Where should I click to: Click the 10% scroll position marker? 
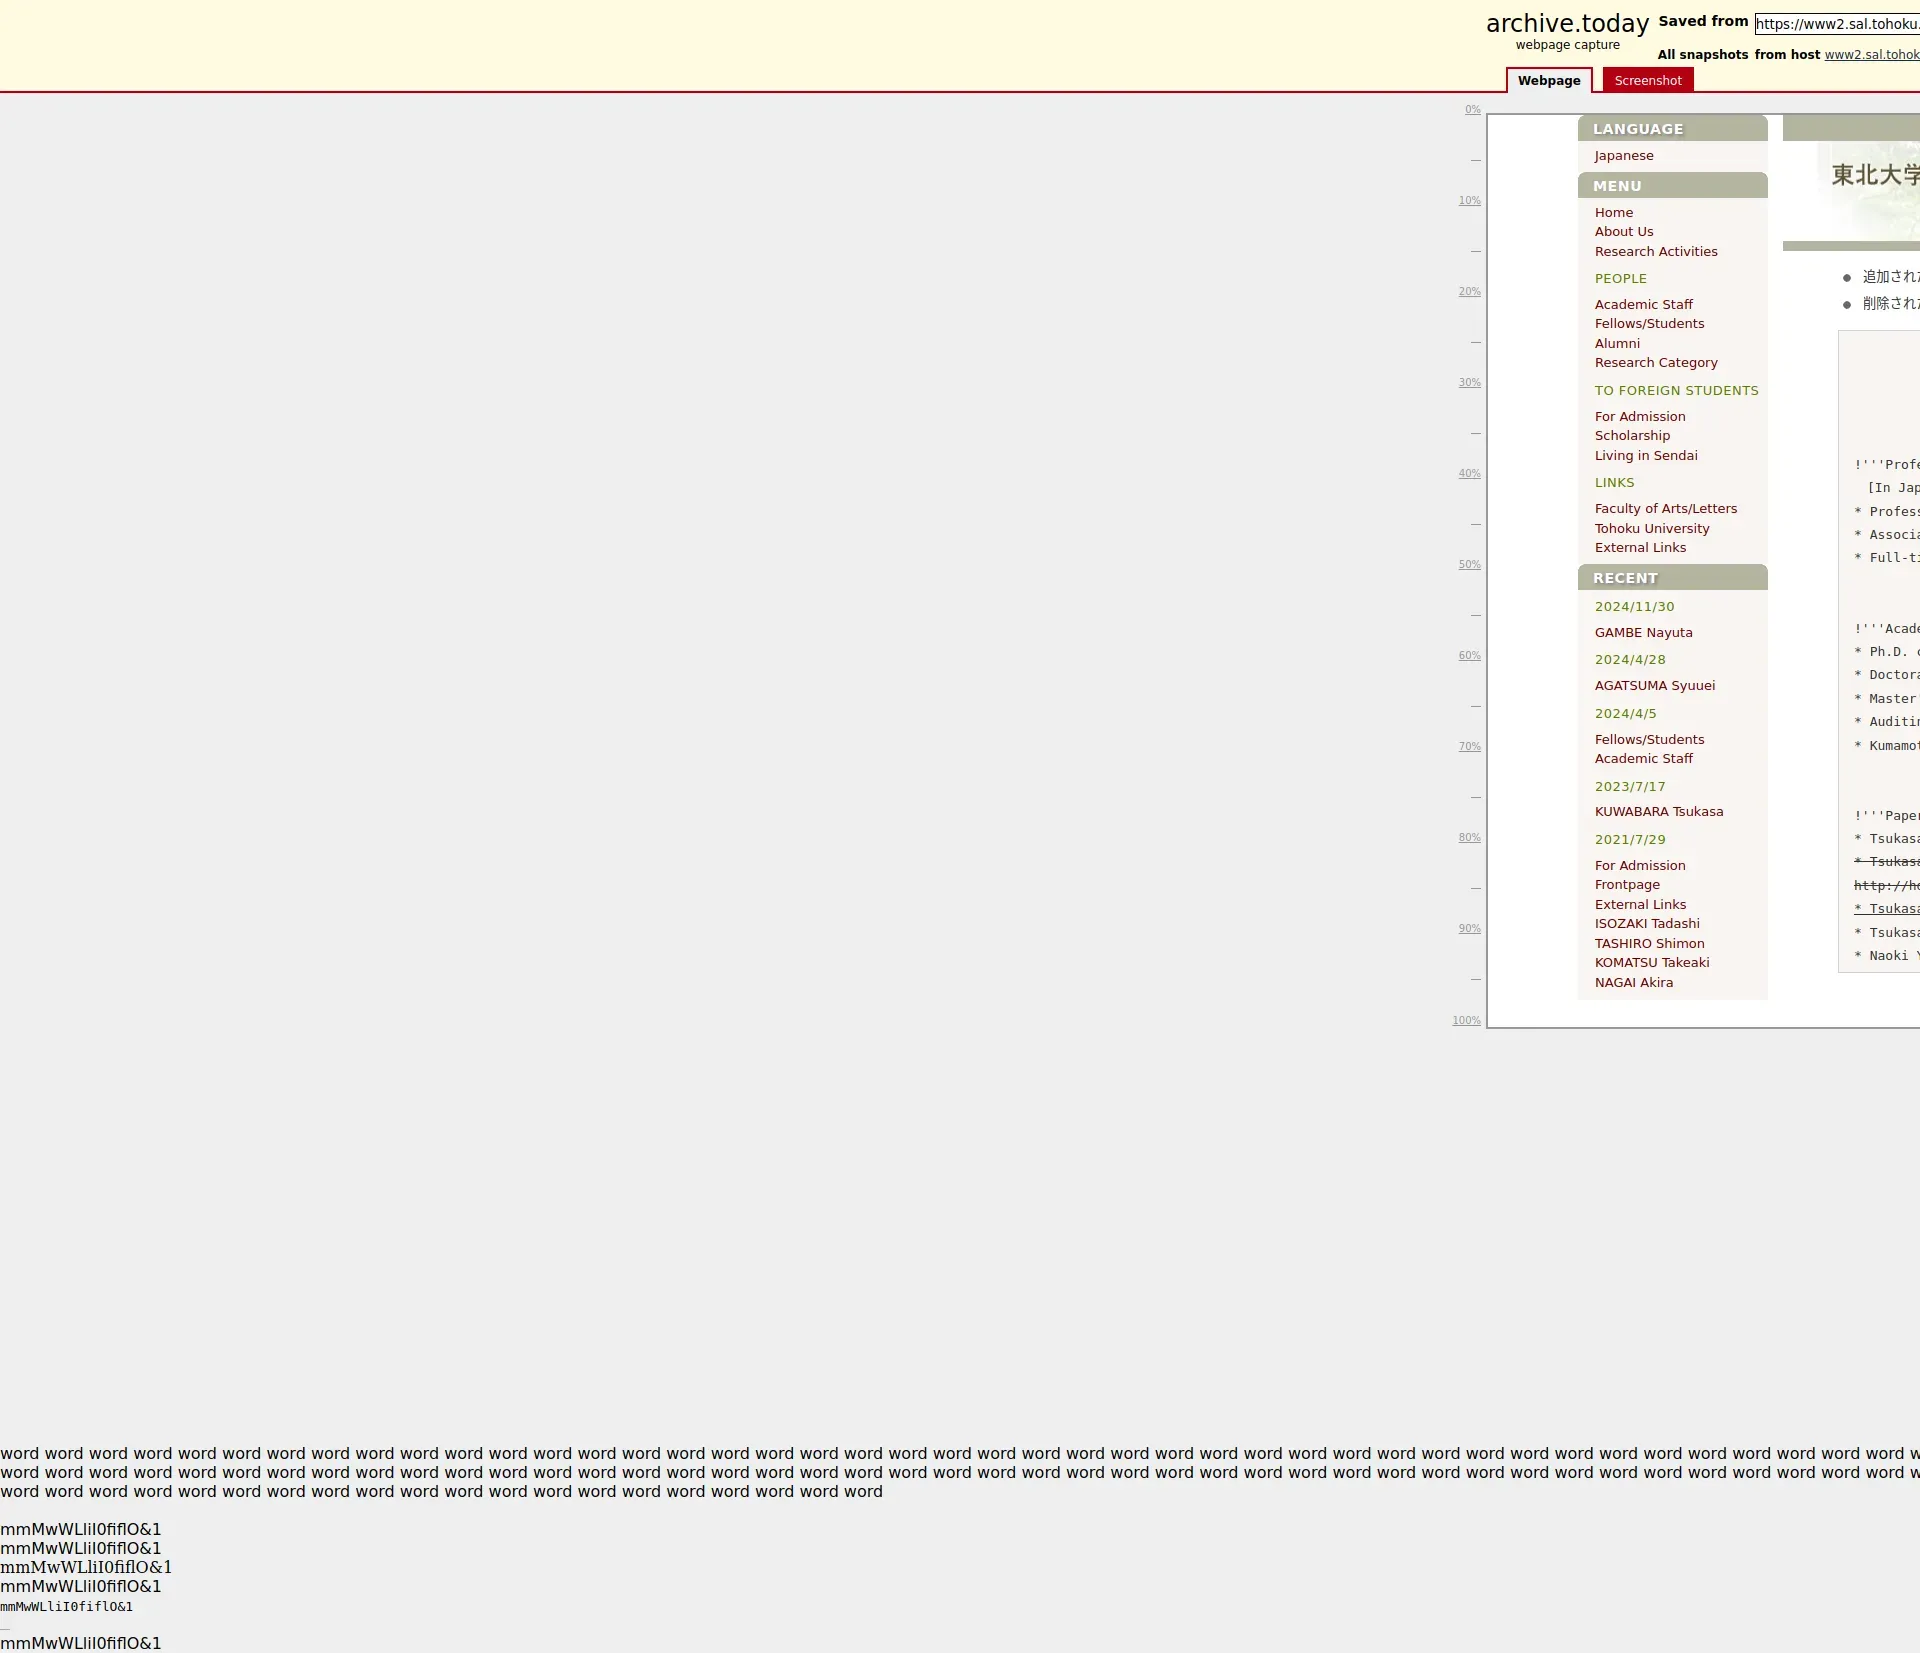[x=1469, y=201]
